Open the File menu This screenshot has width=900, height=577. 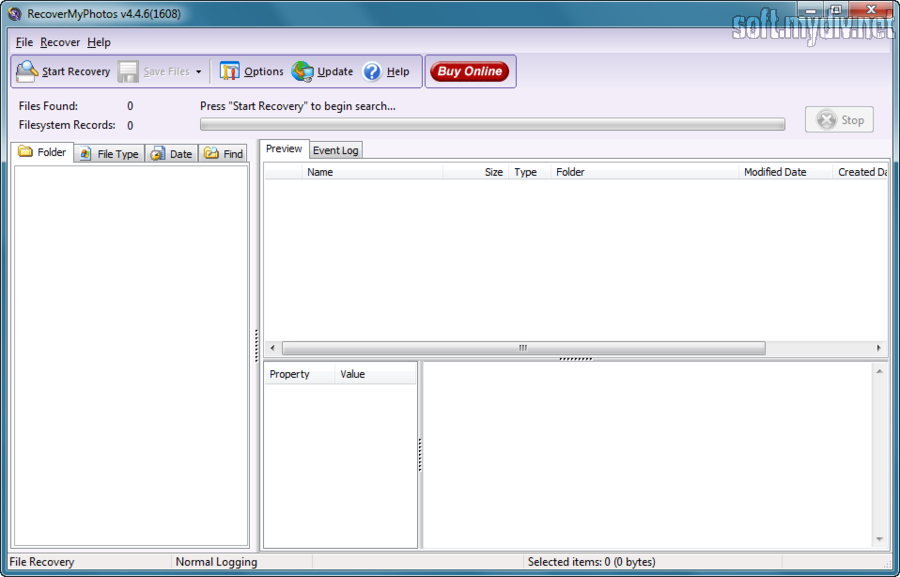(x=24, y=42)
